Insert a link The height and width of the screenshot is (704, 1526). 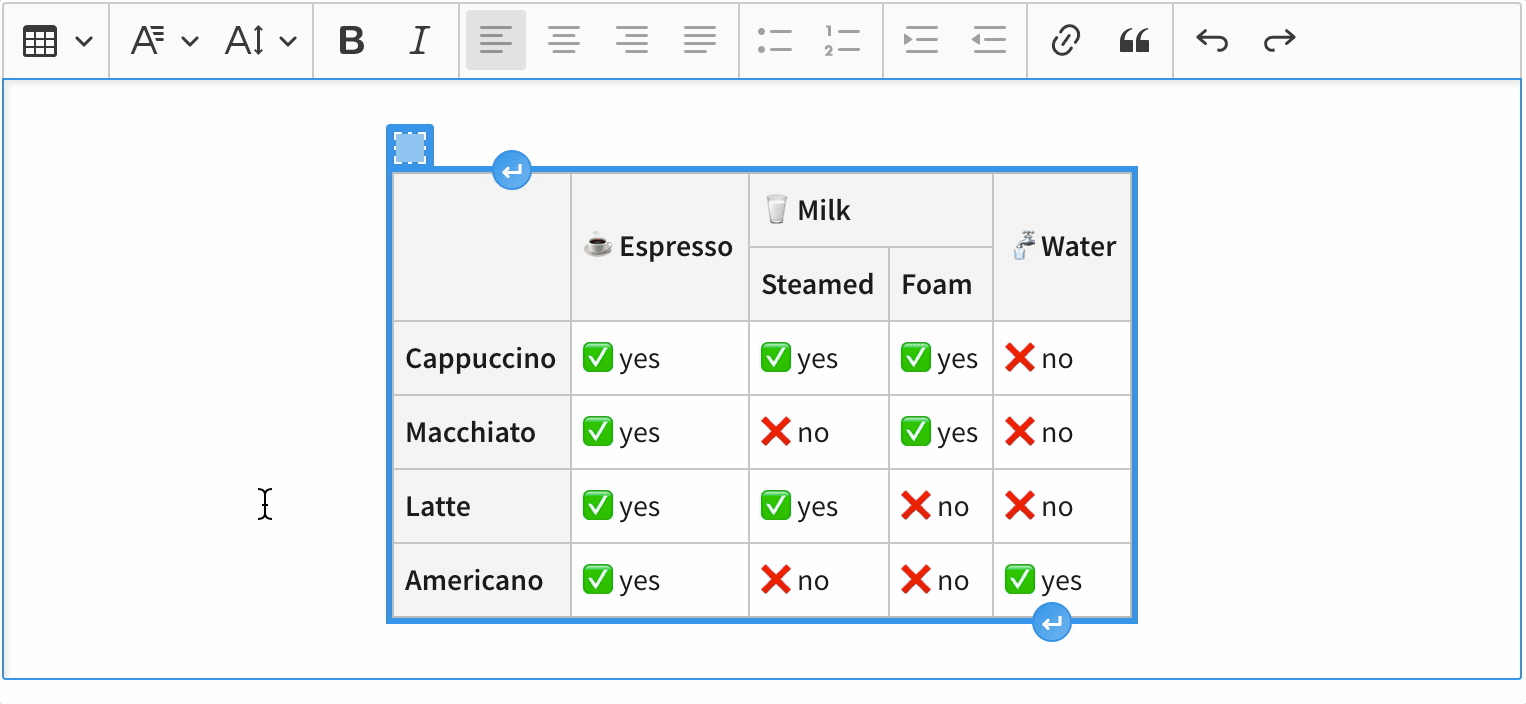point(1066,41)
